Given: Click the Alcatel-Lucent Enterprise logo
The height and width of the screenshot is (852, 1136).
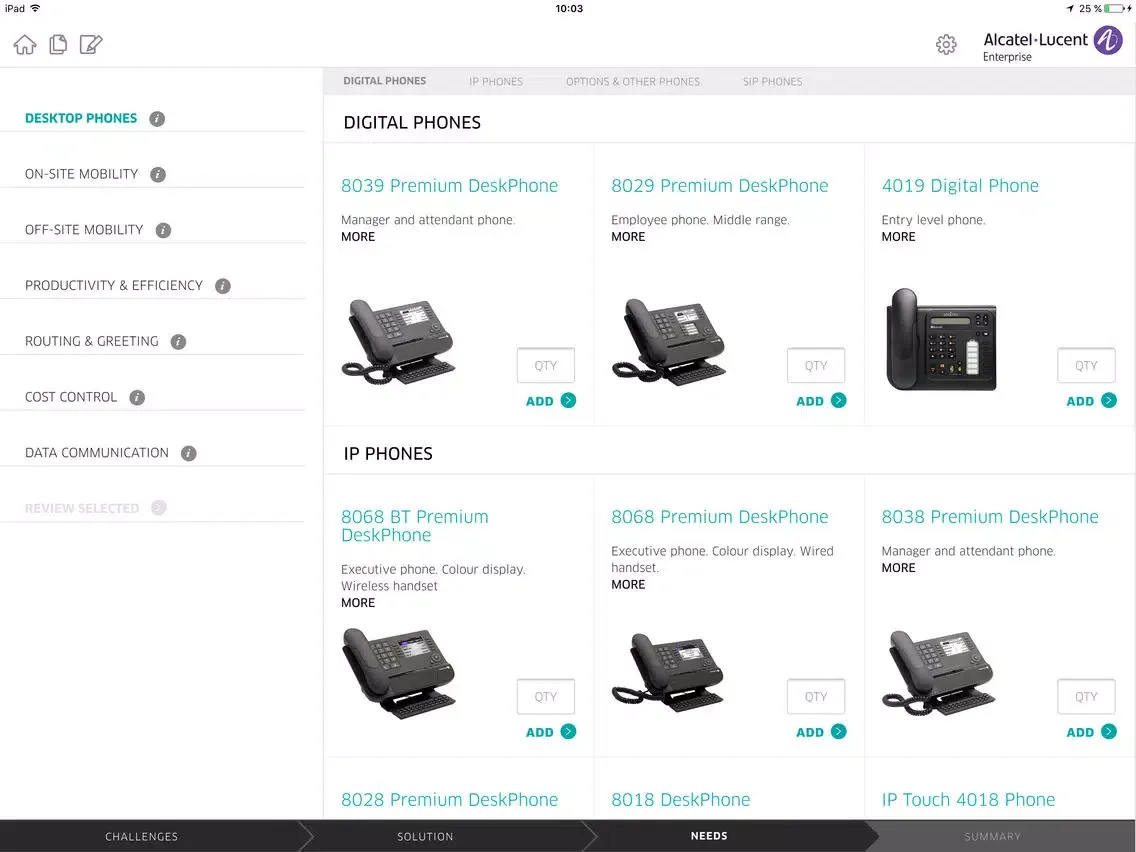Looking at the screenshot, I should pyautogui.click(x=1052, y=45).
